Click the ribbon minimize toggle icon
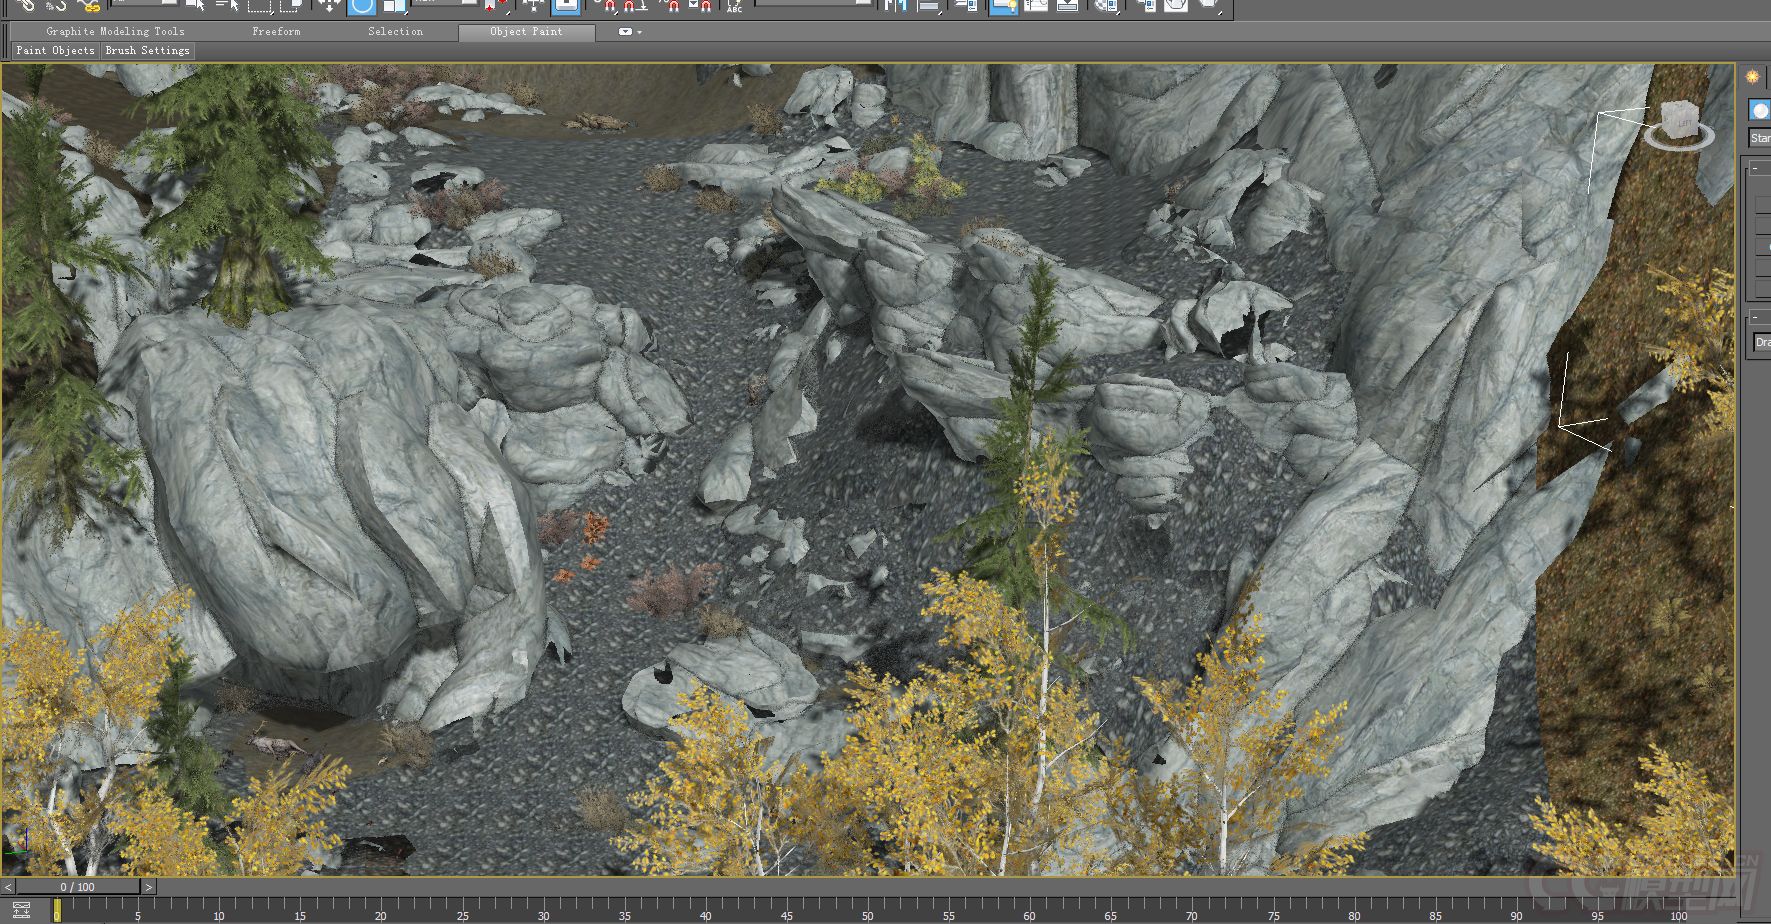The width and height of the screenshot is (1771, 924). (625, 32)
